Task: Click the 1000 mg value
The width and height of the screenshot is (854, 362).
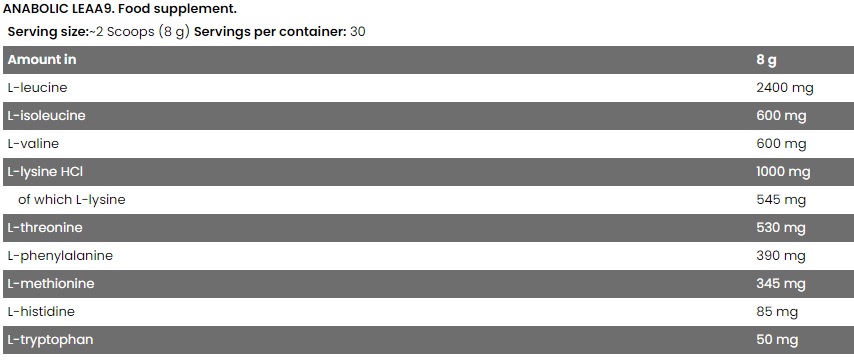Action: click(x=783, y=173)
